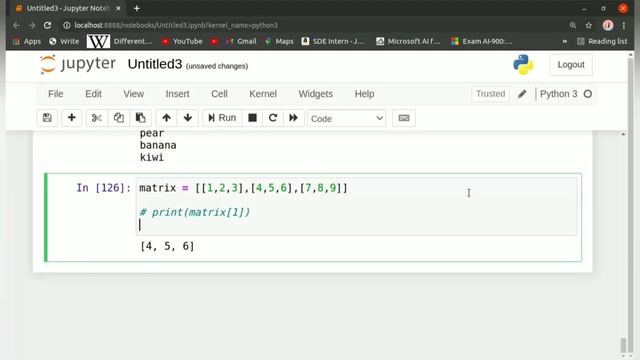
Task: Open the Cell menu
Action: coord(219,94)
